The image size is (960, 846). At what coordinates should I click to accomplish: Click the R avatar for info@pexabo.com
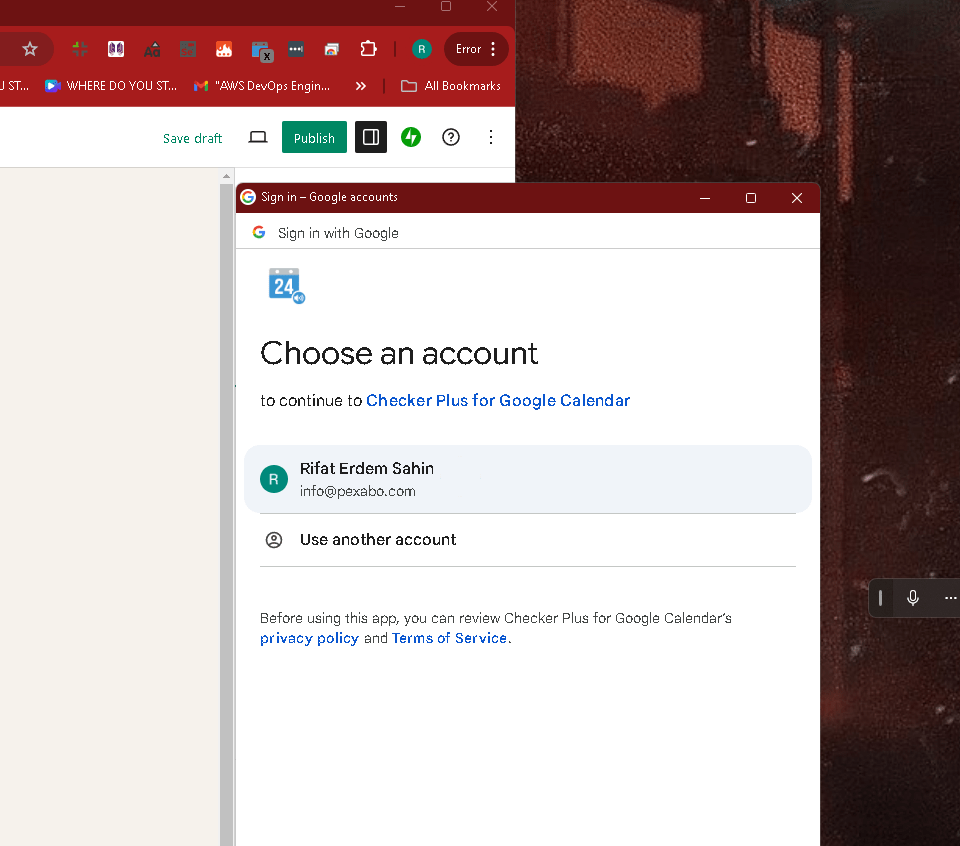(274, 479)
